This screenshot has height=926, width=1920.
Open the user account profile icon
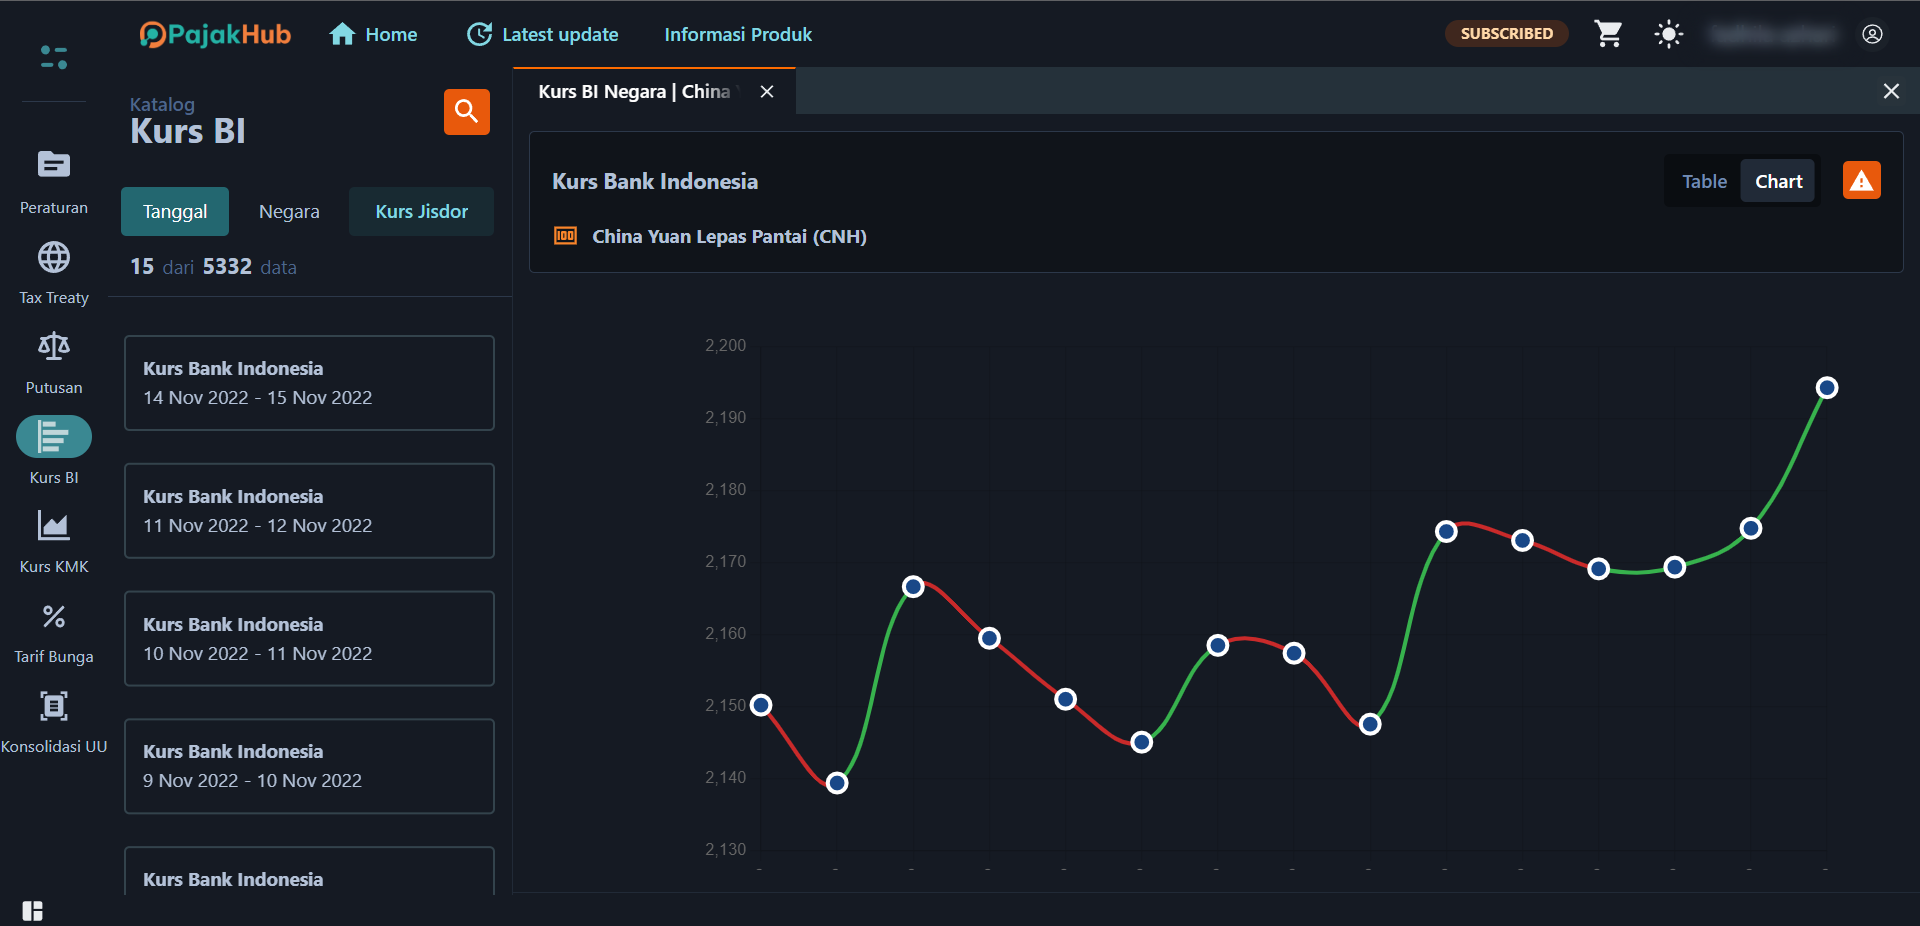pos(1873,34)
